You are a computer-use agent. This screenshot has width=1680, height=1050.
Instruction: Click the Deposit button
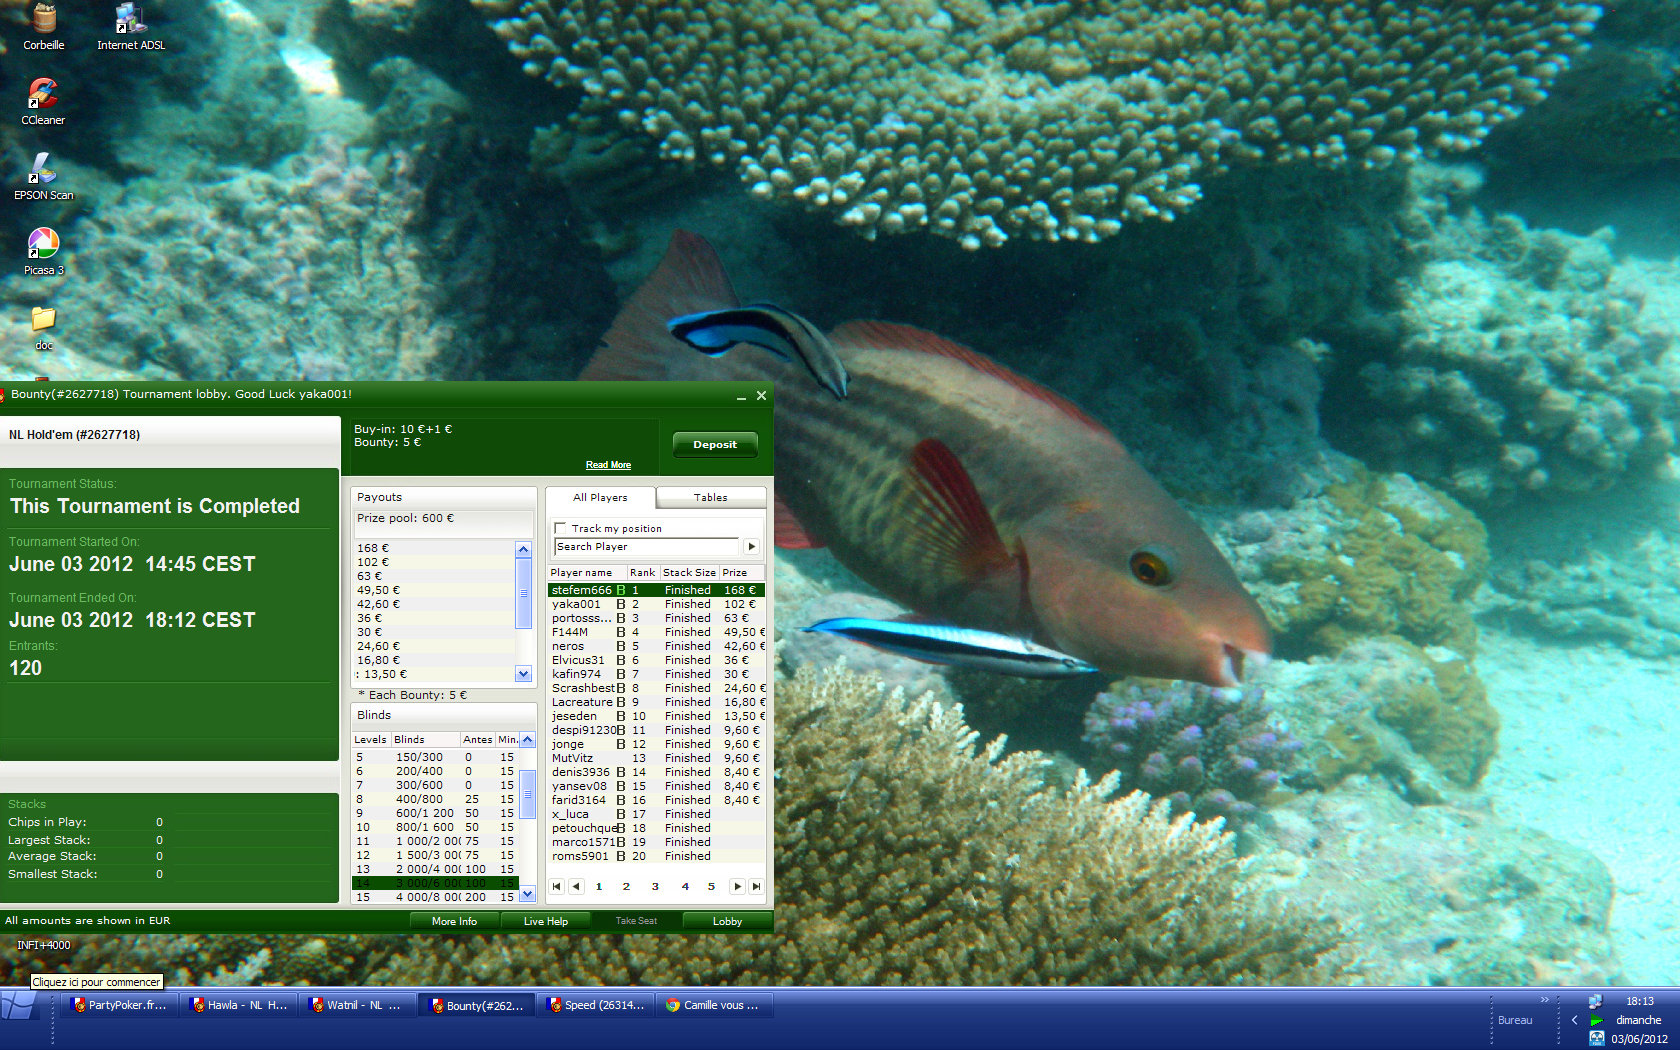coord(715,445)
